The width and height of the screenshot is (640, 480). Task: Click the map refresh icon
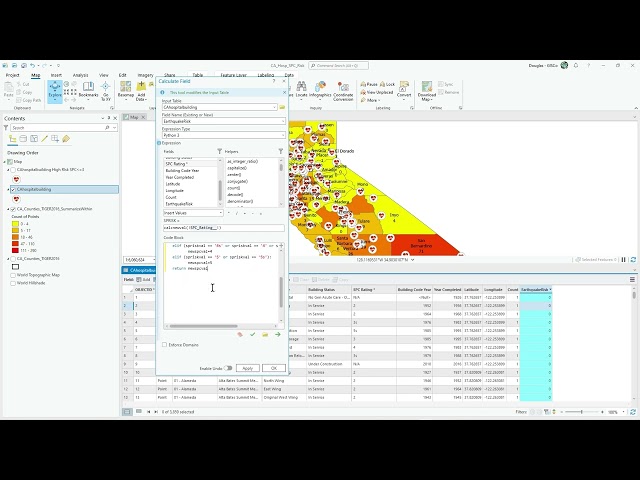[633, 260]
